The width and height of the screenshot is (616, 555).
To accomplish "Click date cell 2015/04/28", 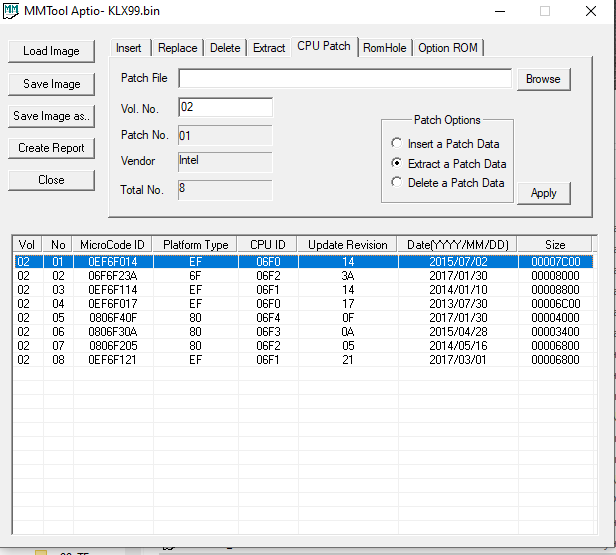I will click(x=458, y=332).
